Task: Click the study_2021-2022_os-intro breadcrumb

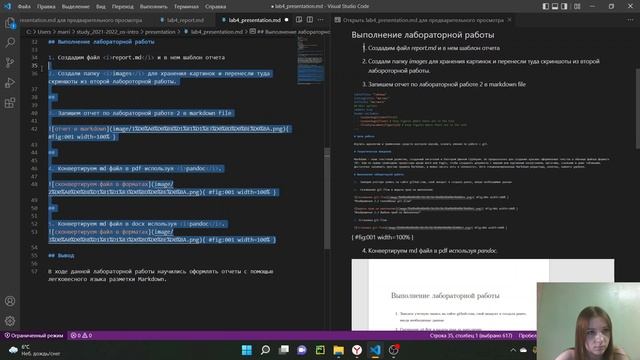Action: tap(108, 32)
